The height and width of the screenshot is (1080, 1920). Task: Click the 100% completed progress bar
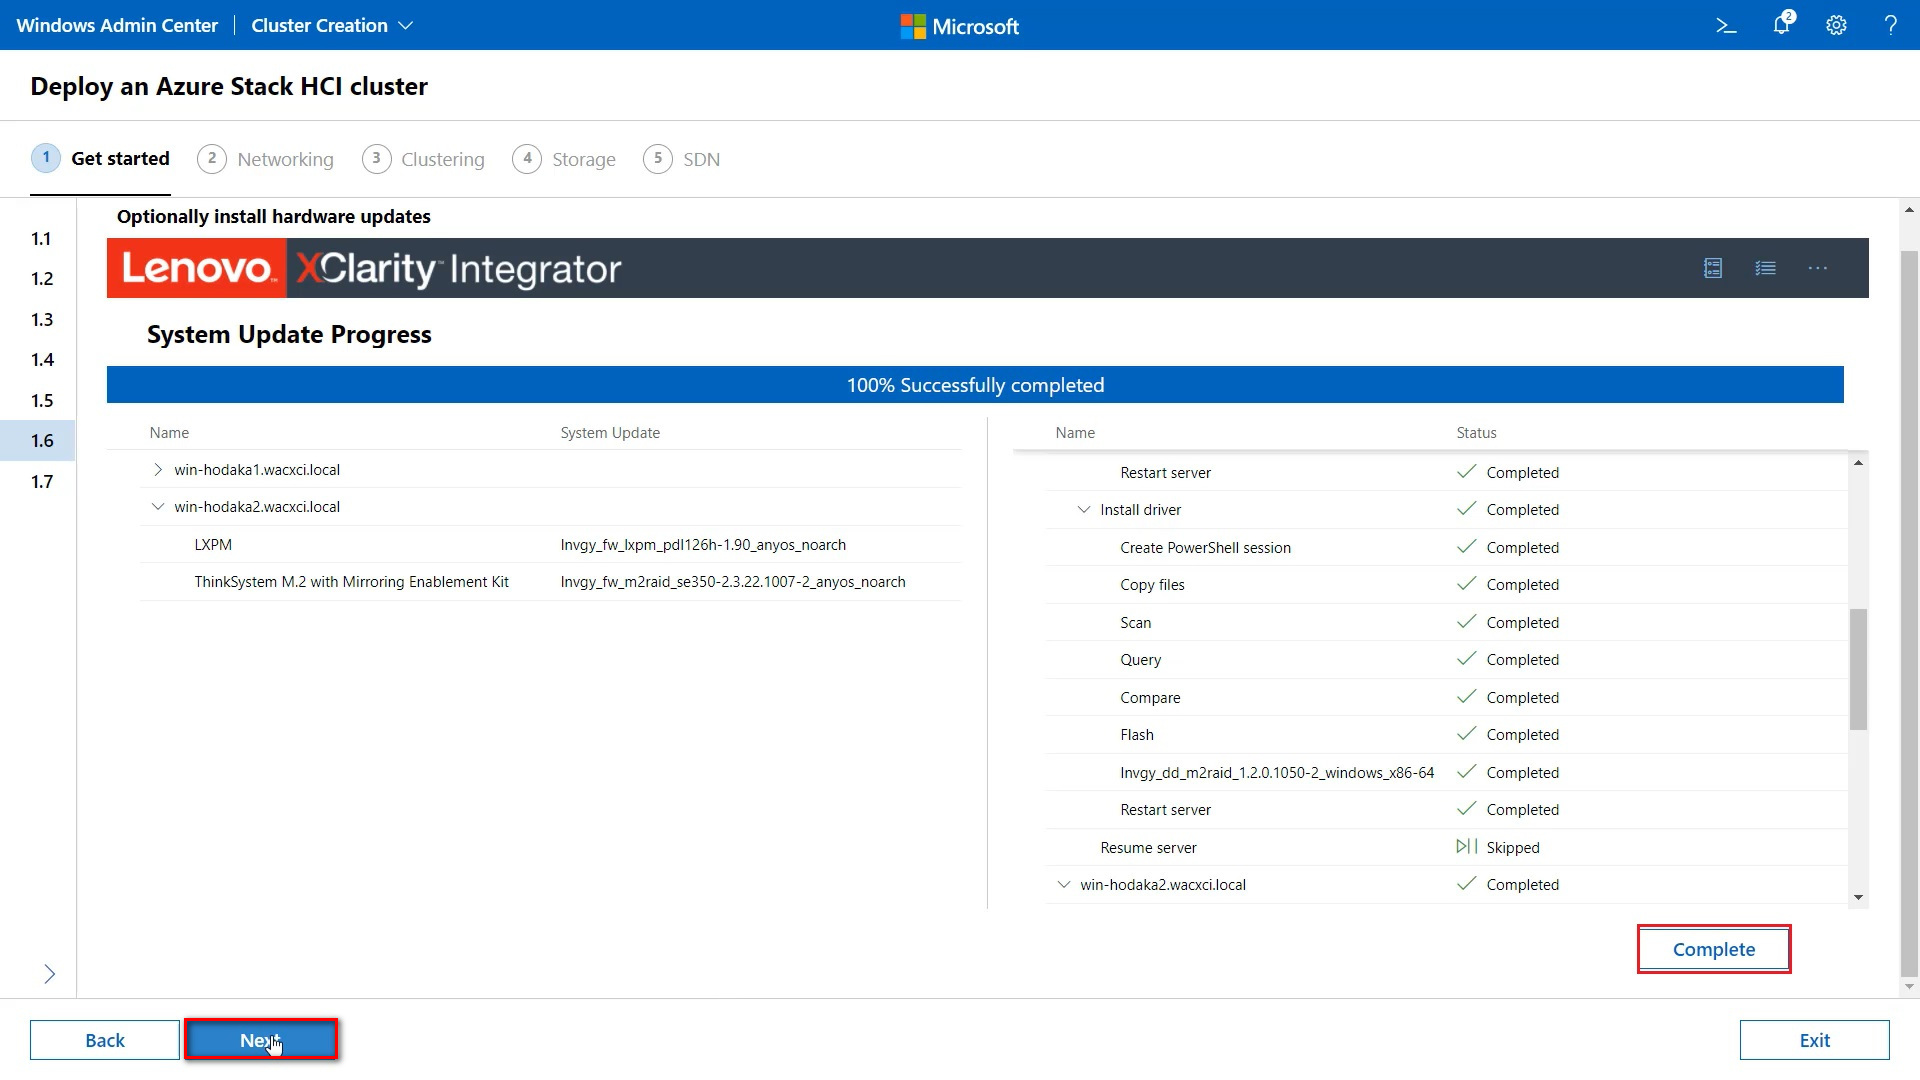(975, 384)
